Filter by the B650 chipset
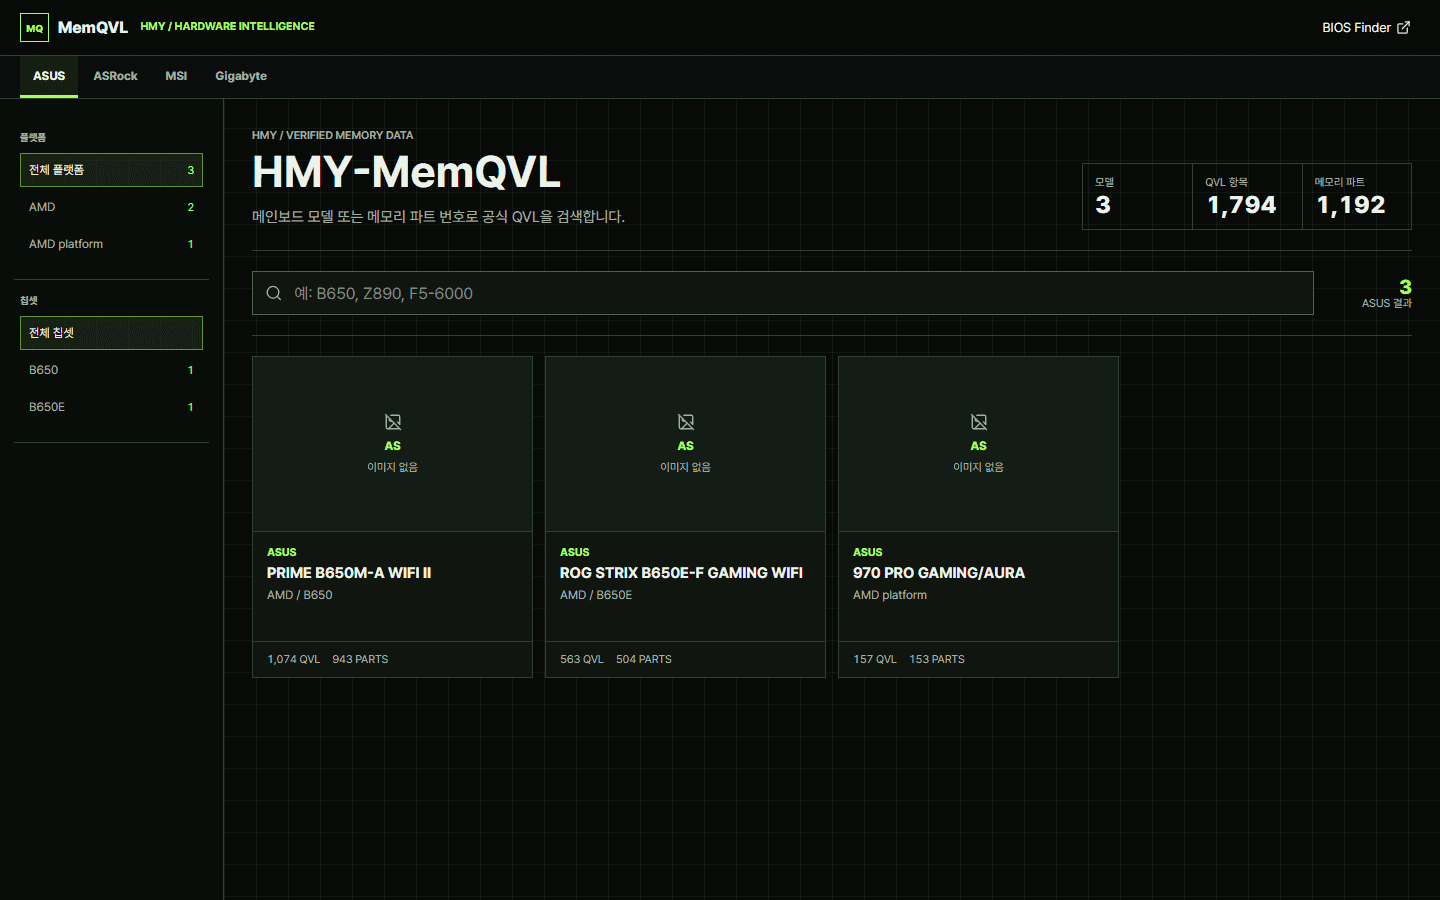 tap(111, 370)
